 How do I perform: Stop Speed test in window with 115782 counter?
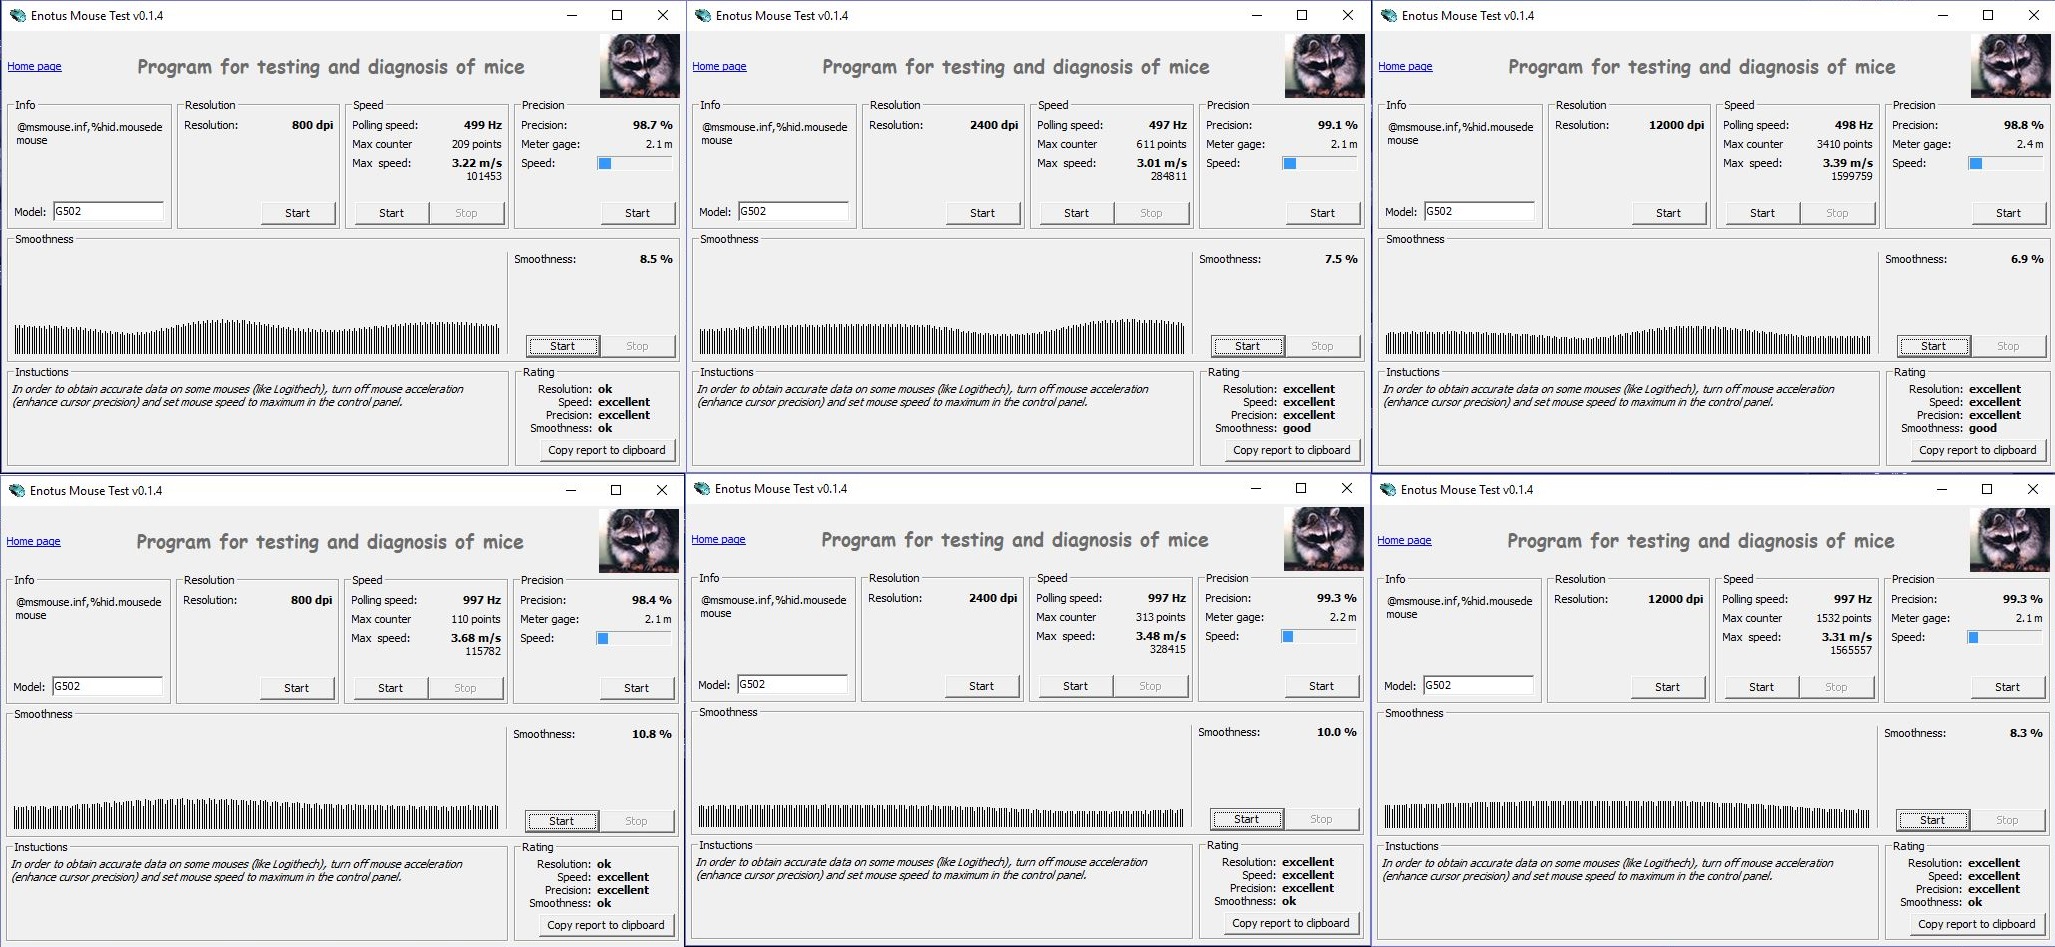[465, 688]
